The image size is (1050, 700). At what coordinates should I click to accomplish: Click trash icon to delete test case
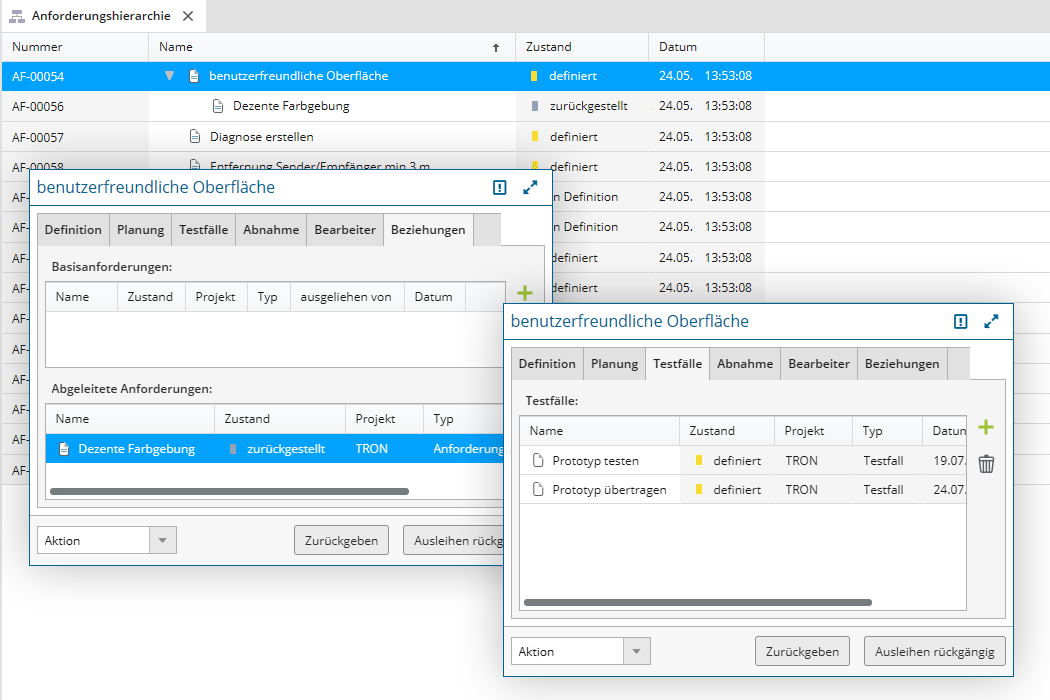coord(986,464)
